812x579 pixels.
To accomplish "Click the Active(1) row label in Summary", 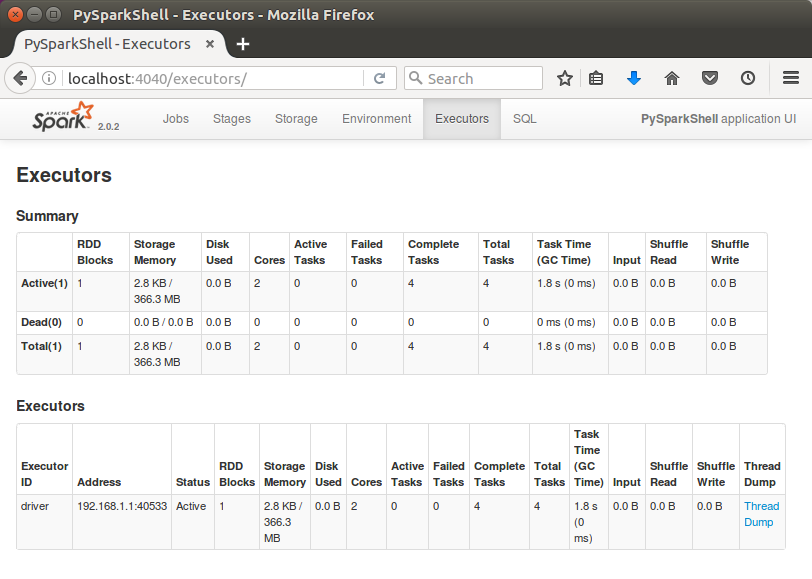I will 45,283.
